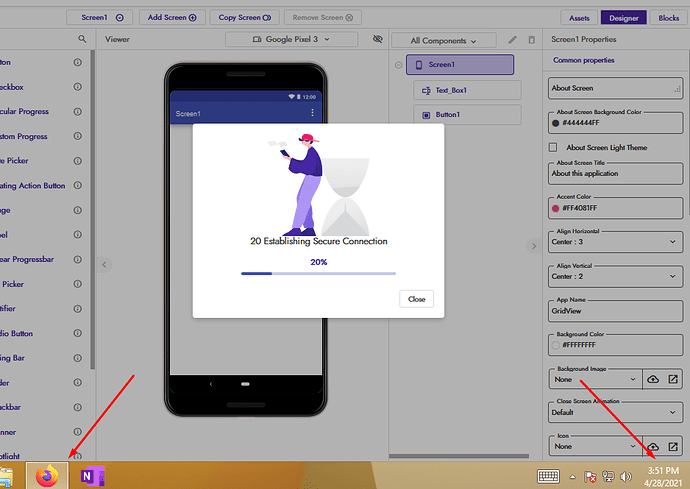Screen dimensions: 690x489
Task: Select Button1 in the component tree
Action: click(467, 114)
